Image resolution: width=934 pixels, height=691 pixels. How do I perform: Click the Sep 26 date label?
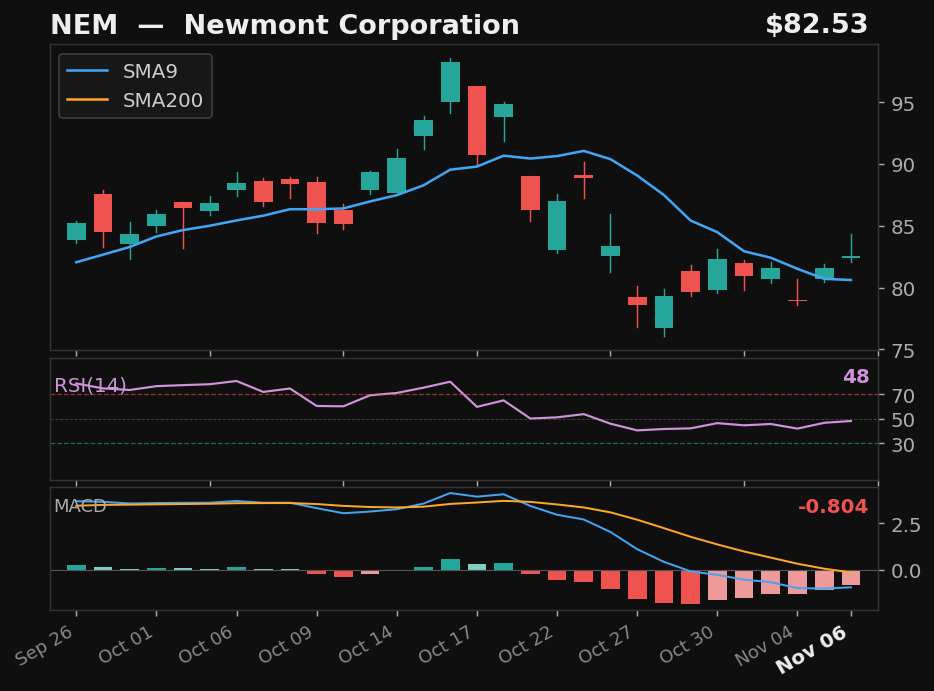tap(45, 646)
